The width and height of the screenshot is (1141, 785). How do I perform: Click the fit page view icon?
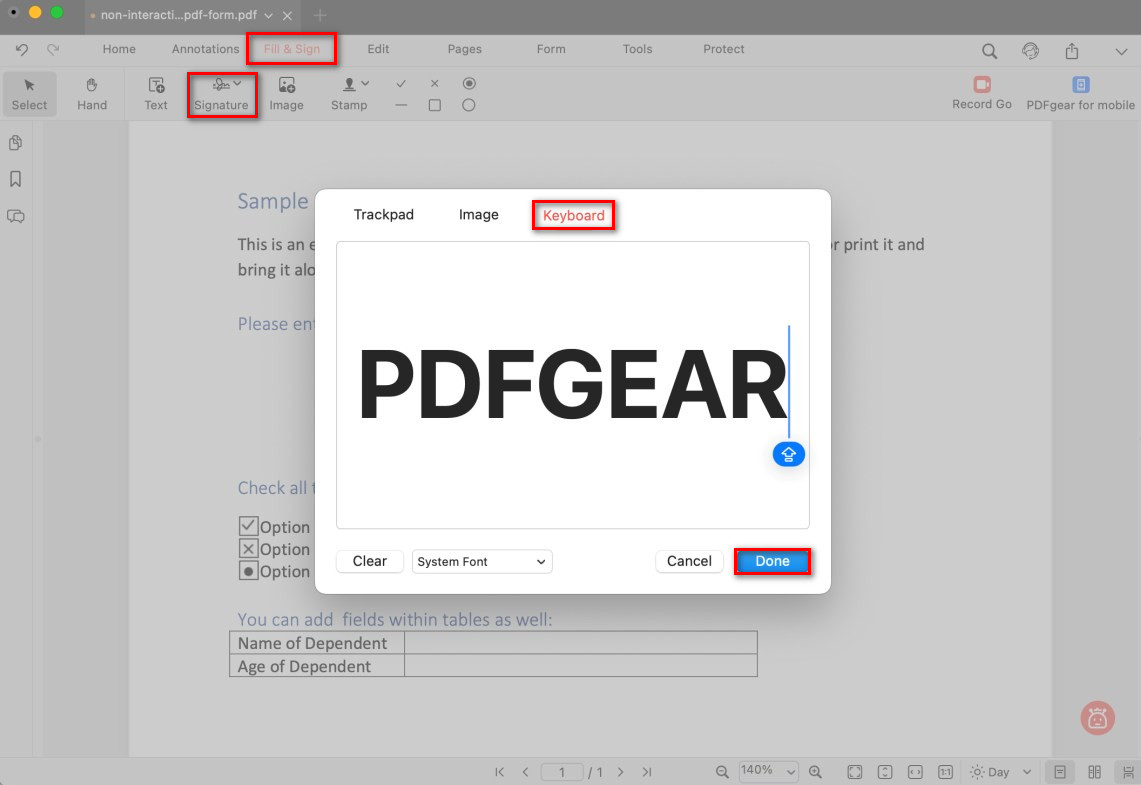tap(855, 772)
